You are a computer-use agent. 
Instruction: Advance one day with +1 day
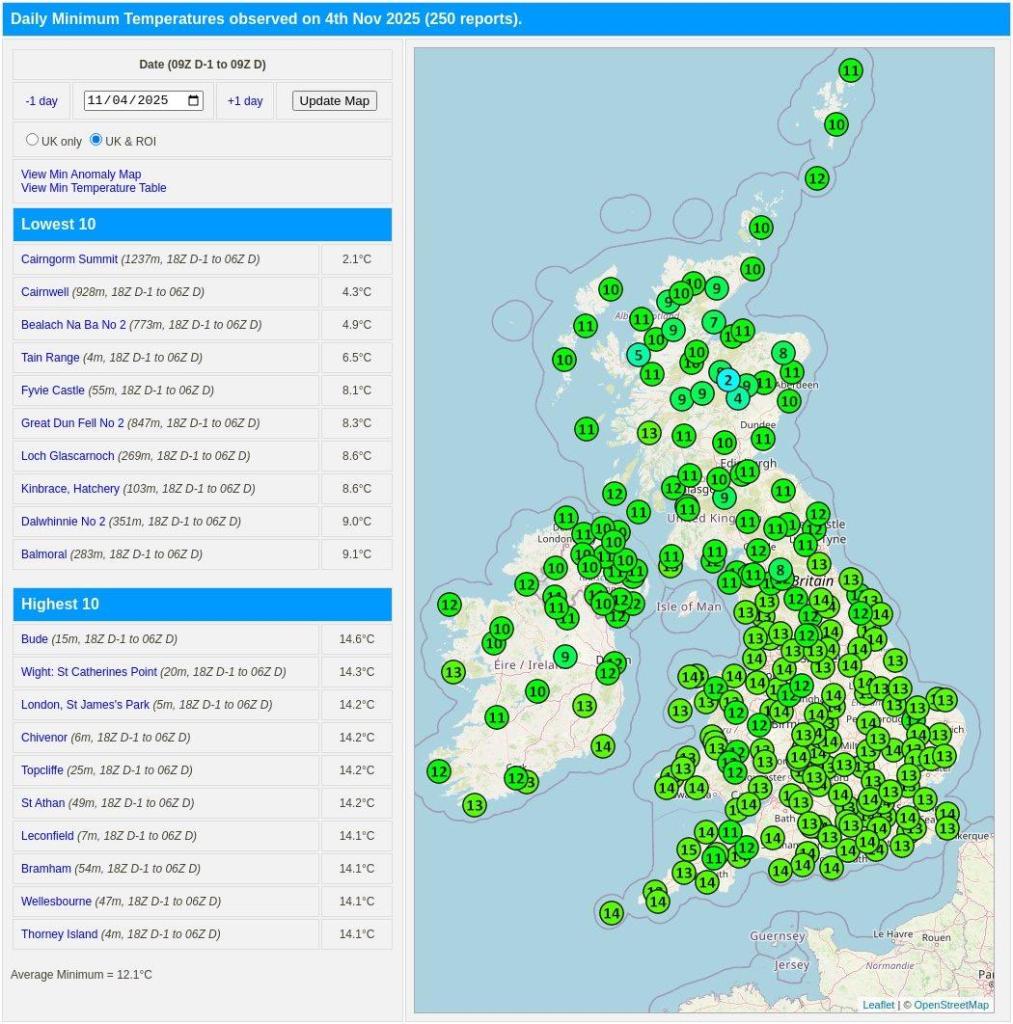click(245, 101)
